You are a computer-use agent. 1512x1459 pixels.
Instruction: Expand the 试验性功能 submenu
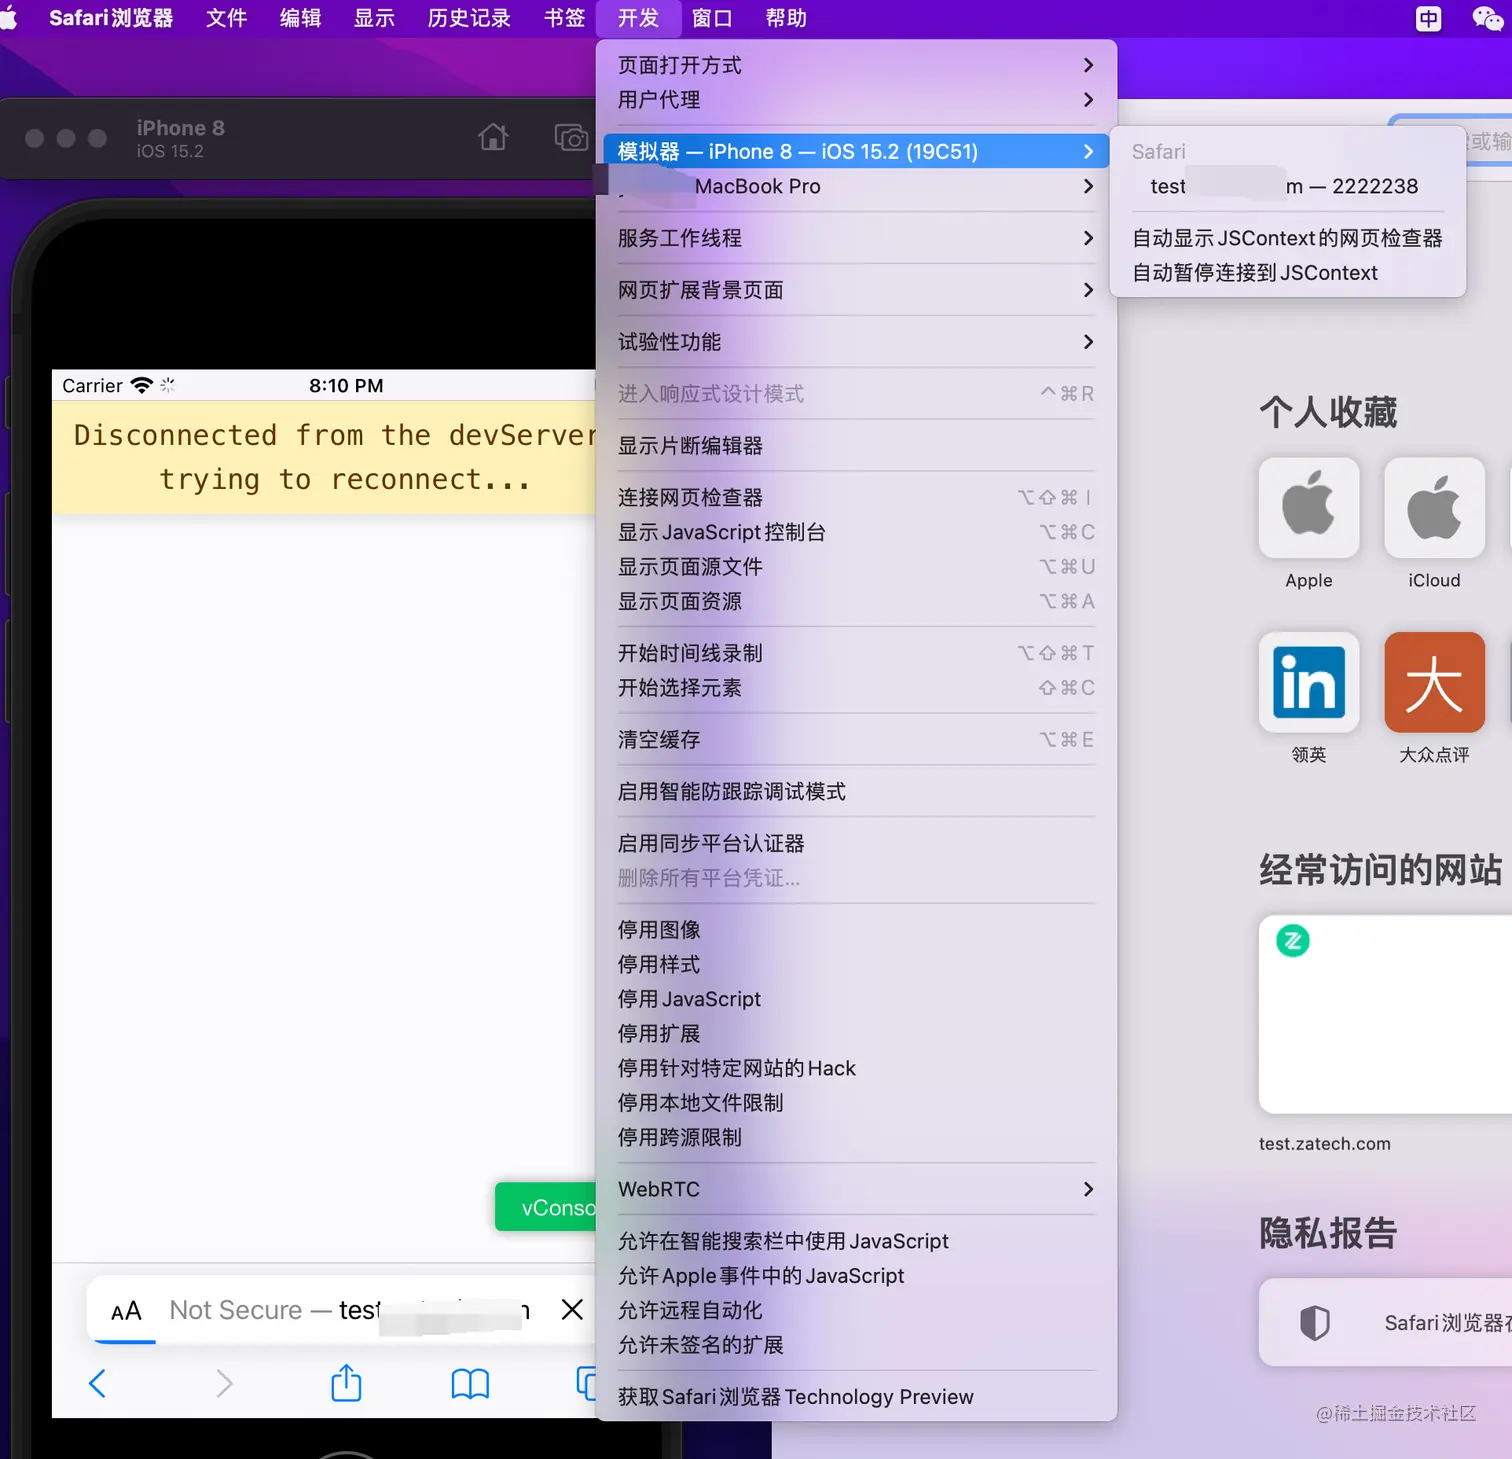click(x=856, y=342)
